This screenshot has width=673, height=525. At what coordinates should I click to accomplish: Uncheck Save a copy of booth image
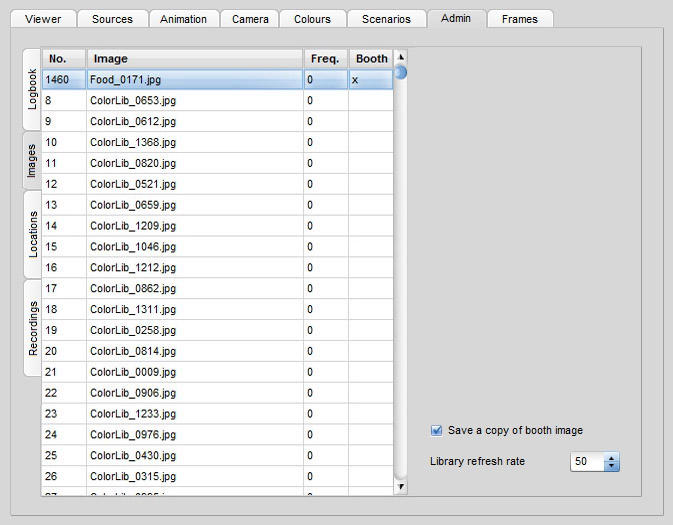(436, 430)
